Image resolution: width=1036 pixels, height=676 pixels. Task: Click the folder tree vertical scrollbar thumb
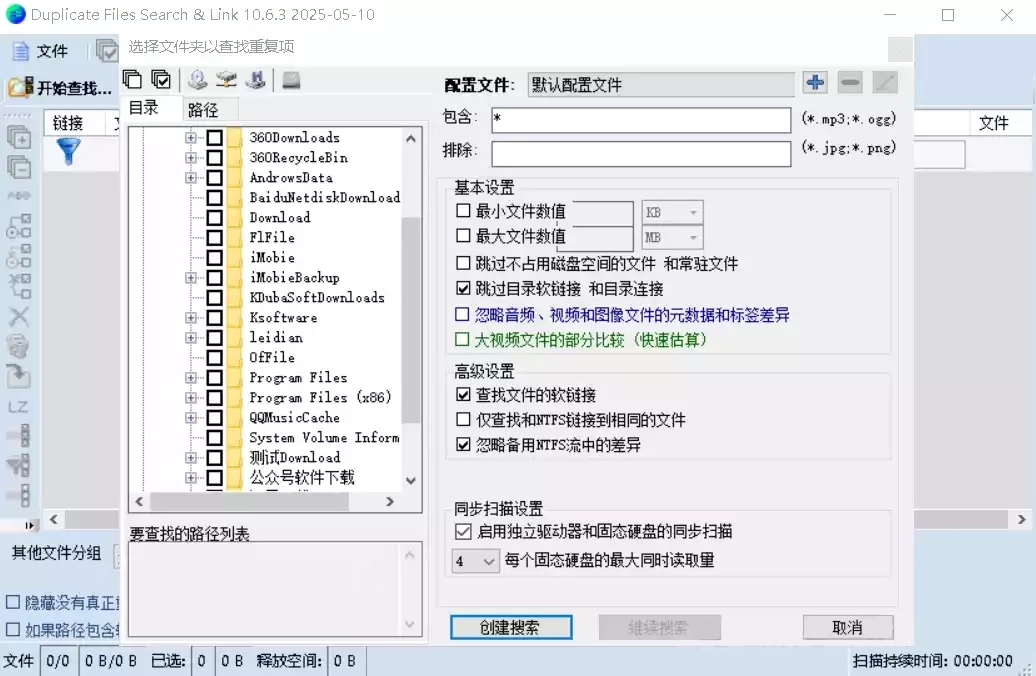click(411, 319)
